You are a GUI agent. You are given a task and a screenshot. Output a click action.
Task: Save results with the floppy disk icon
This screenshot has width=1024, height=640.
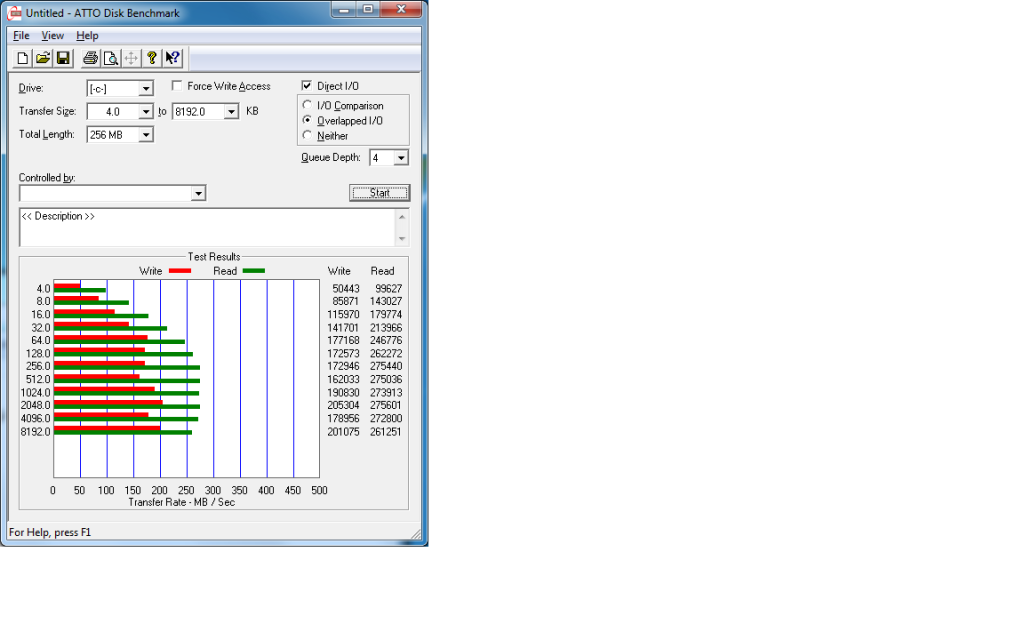(x=62, y=58)
